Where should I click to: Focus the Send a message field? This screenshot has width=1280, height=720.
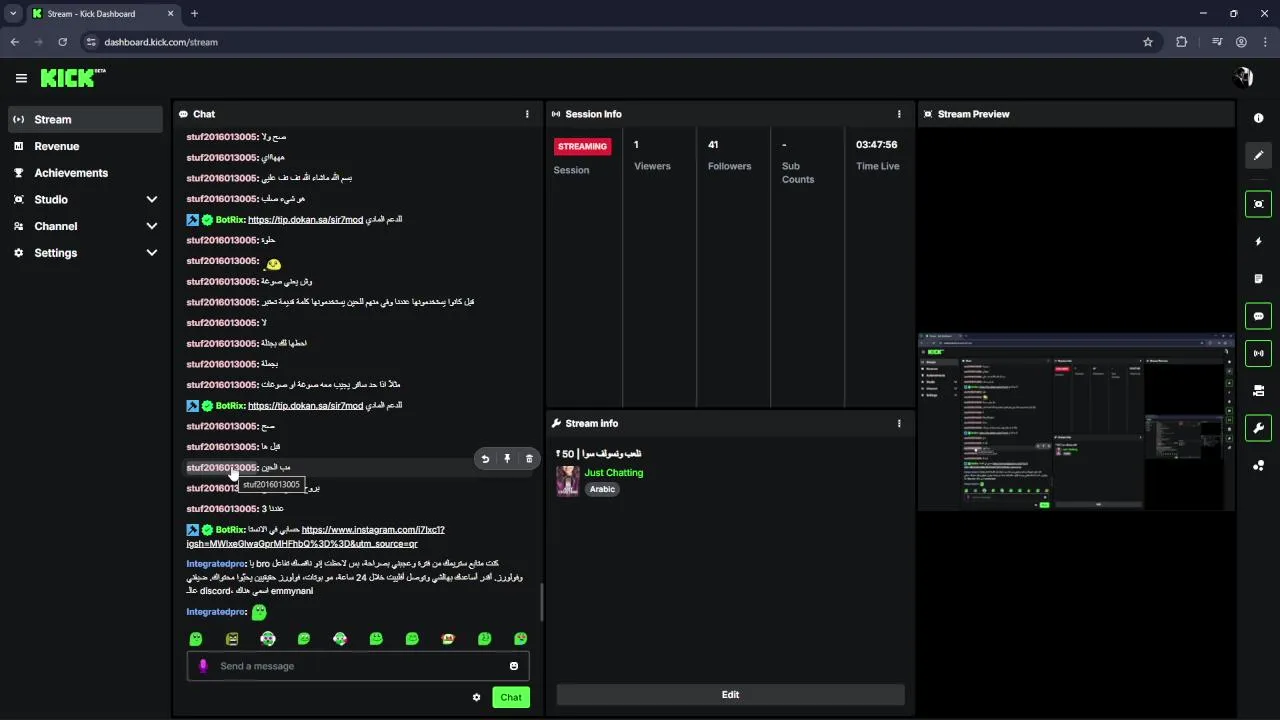click(358, 666)
